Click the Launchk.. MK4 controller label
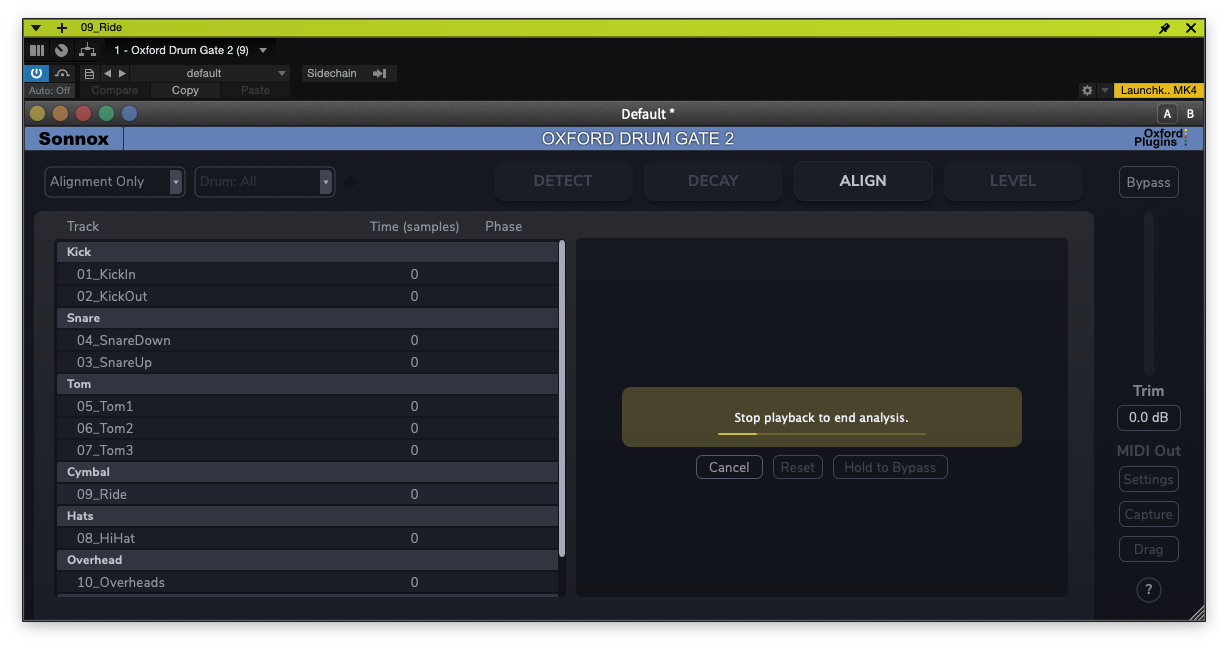 [x=1158, y=90]
